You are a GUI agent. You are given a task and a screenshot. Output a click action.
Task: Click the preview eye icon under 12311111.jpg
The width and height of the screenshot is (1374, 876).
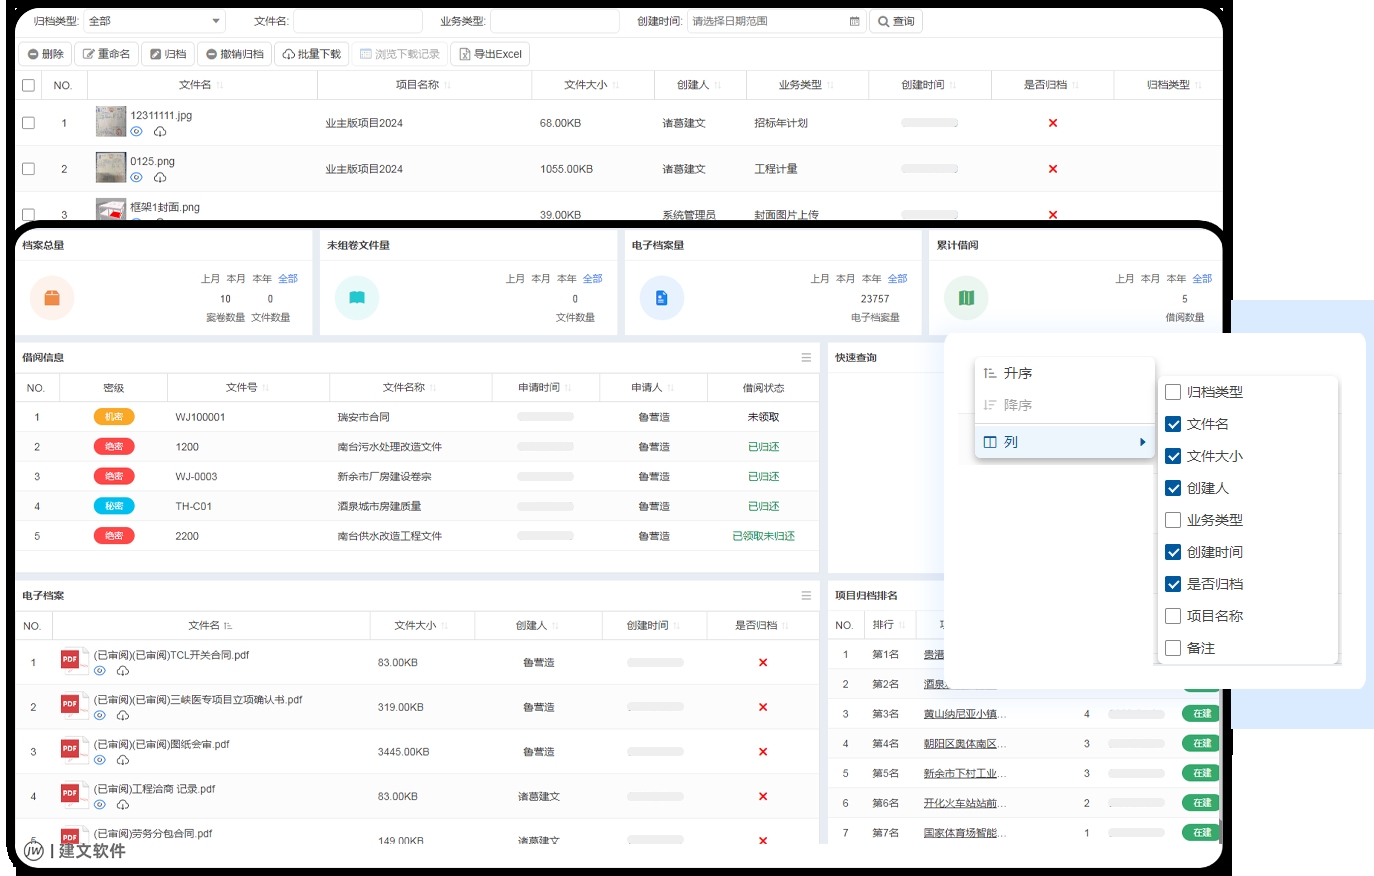(136, 132)
